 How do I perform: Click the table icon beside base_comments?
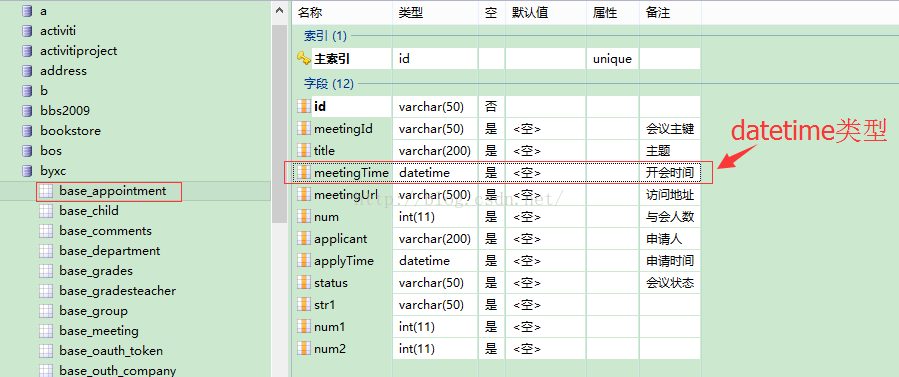[46, 231]
